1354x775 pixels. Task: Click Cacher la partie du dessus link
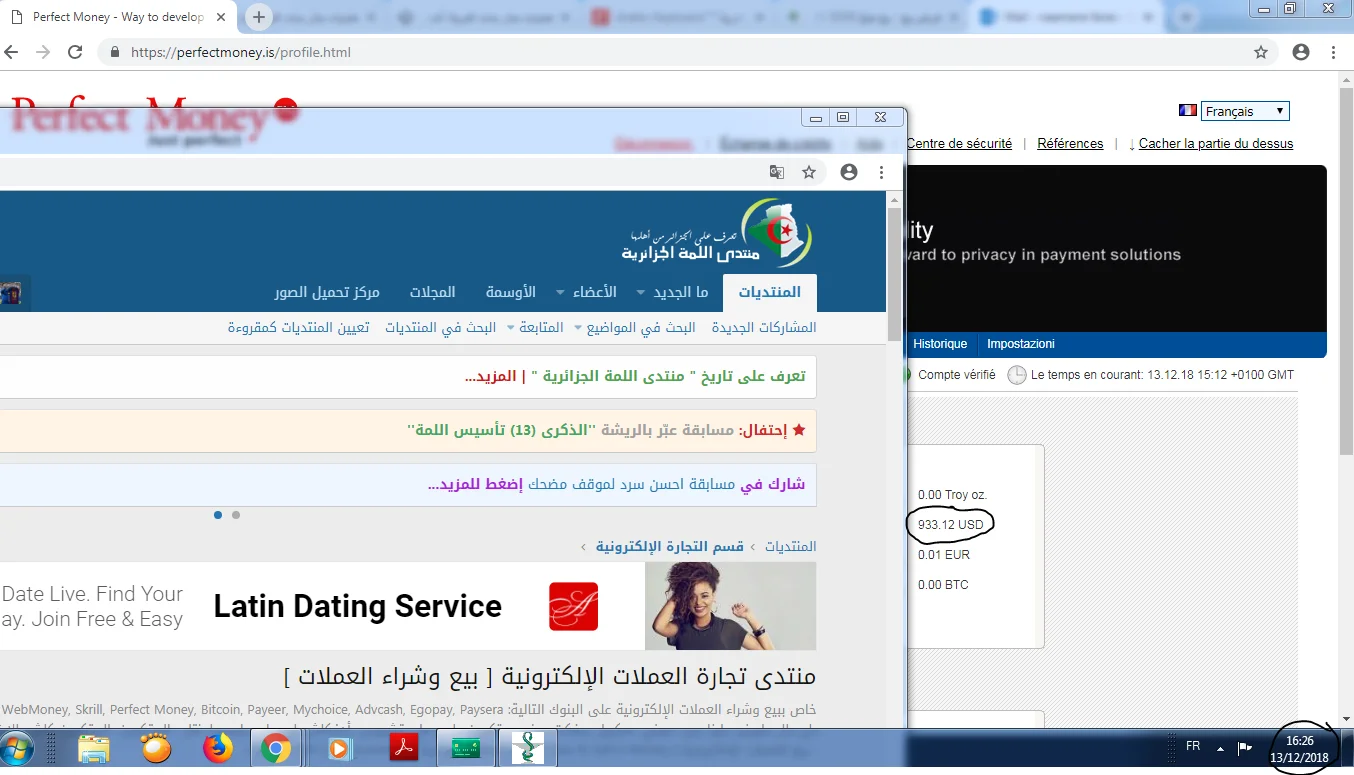click(1215, 144)
